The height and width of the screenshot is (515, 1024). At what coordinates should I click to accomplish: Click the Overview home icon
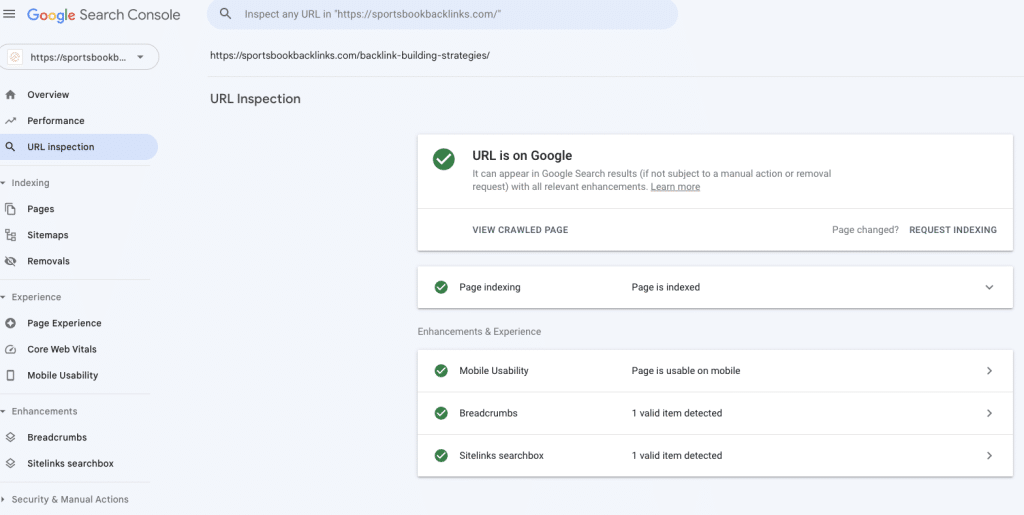click(10, 95)
